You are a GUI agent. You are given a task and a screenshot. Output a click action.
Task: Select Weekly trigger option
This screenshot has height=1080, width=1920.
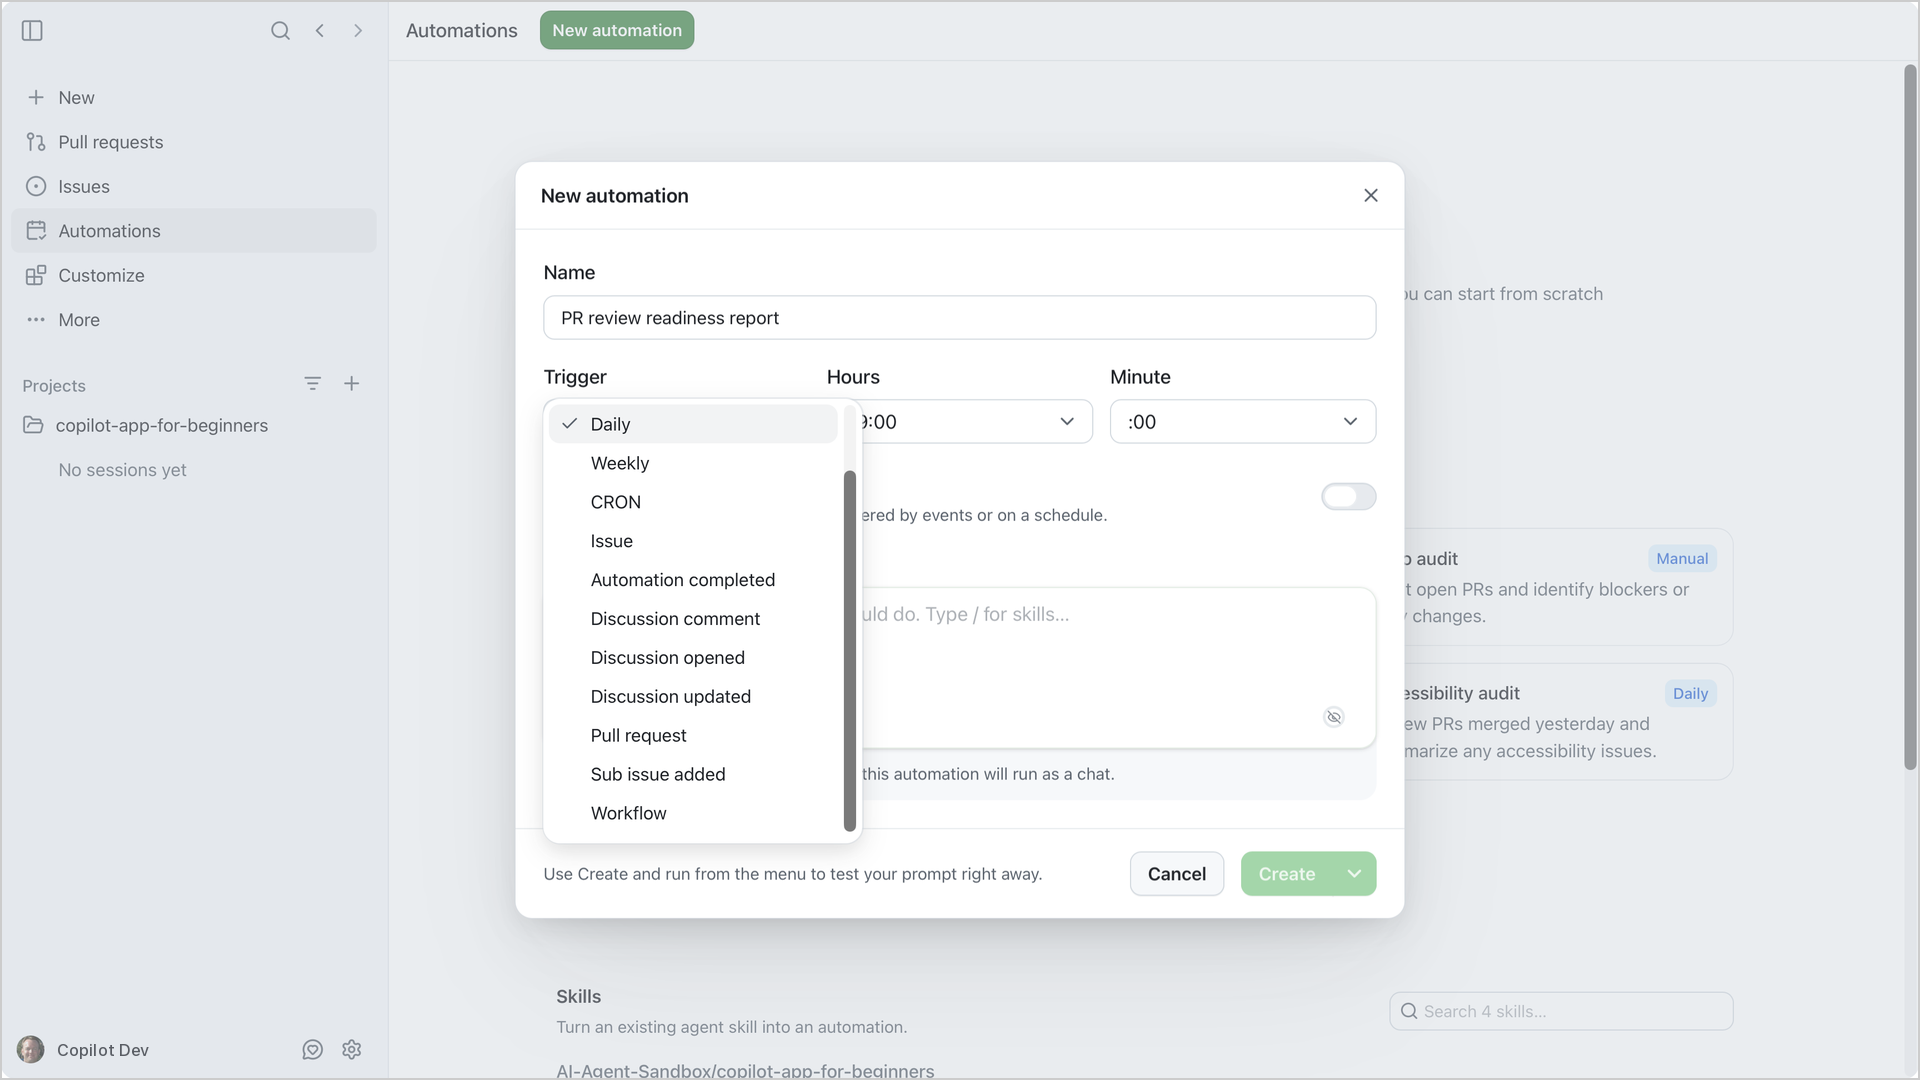click(693, 463)
